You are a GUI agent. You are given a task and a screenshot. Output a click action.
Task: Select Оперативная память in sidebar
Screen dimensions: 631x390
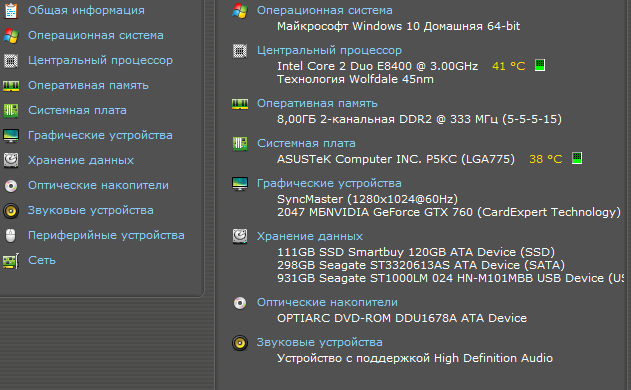tap(88, 85)
